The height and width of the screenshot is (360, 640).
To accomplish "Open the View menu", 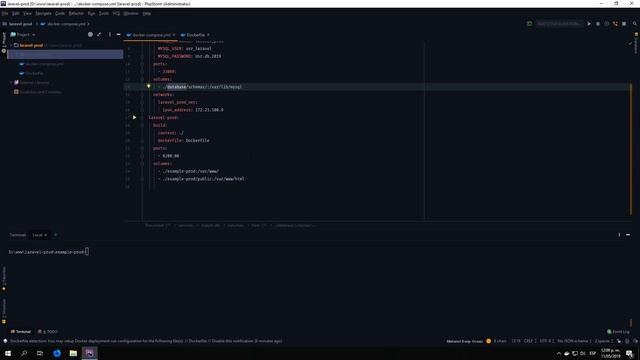I will pos(27,13).
